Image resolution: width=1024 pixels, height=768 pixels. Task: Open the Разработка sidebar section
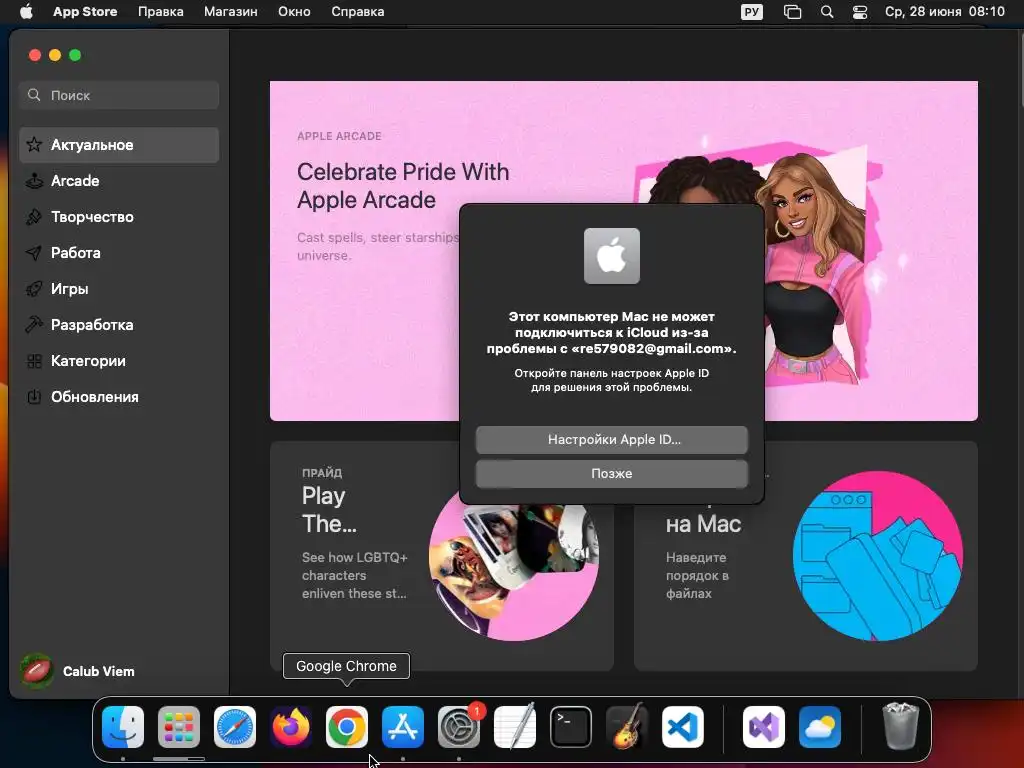119,325
